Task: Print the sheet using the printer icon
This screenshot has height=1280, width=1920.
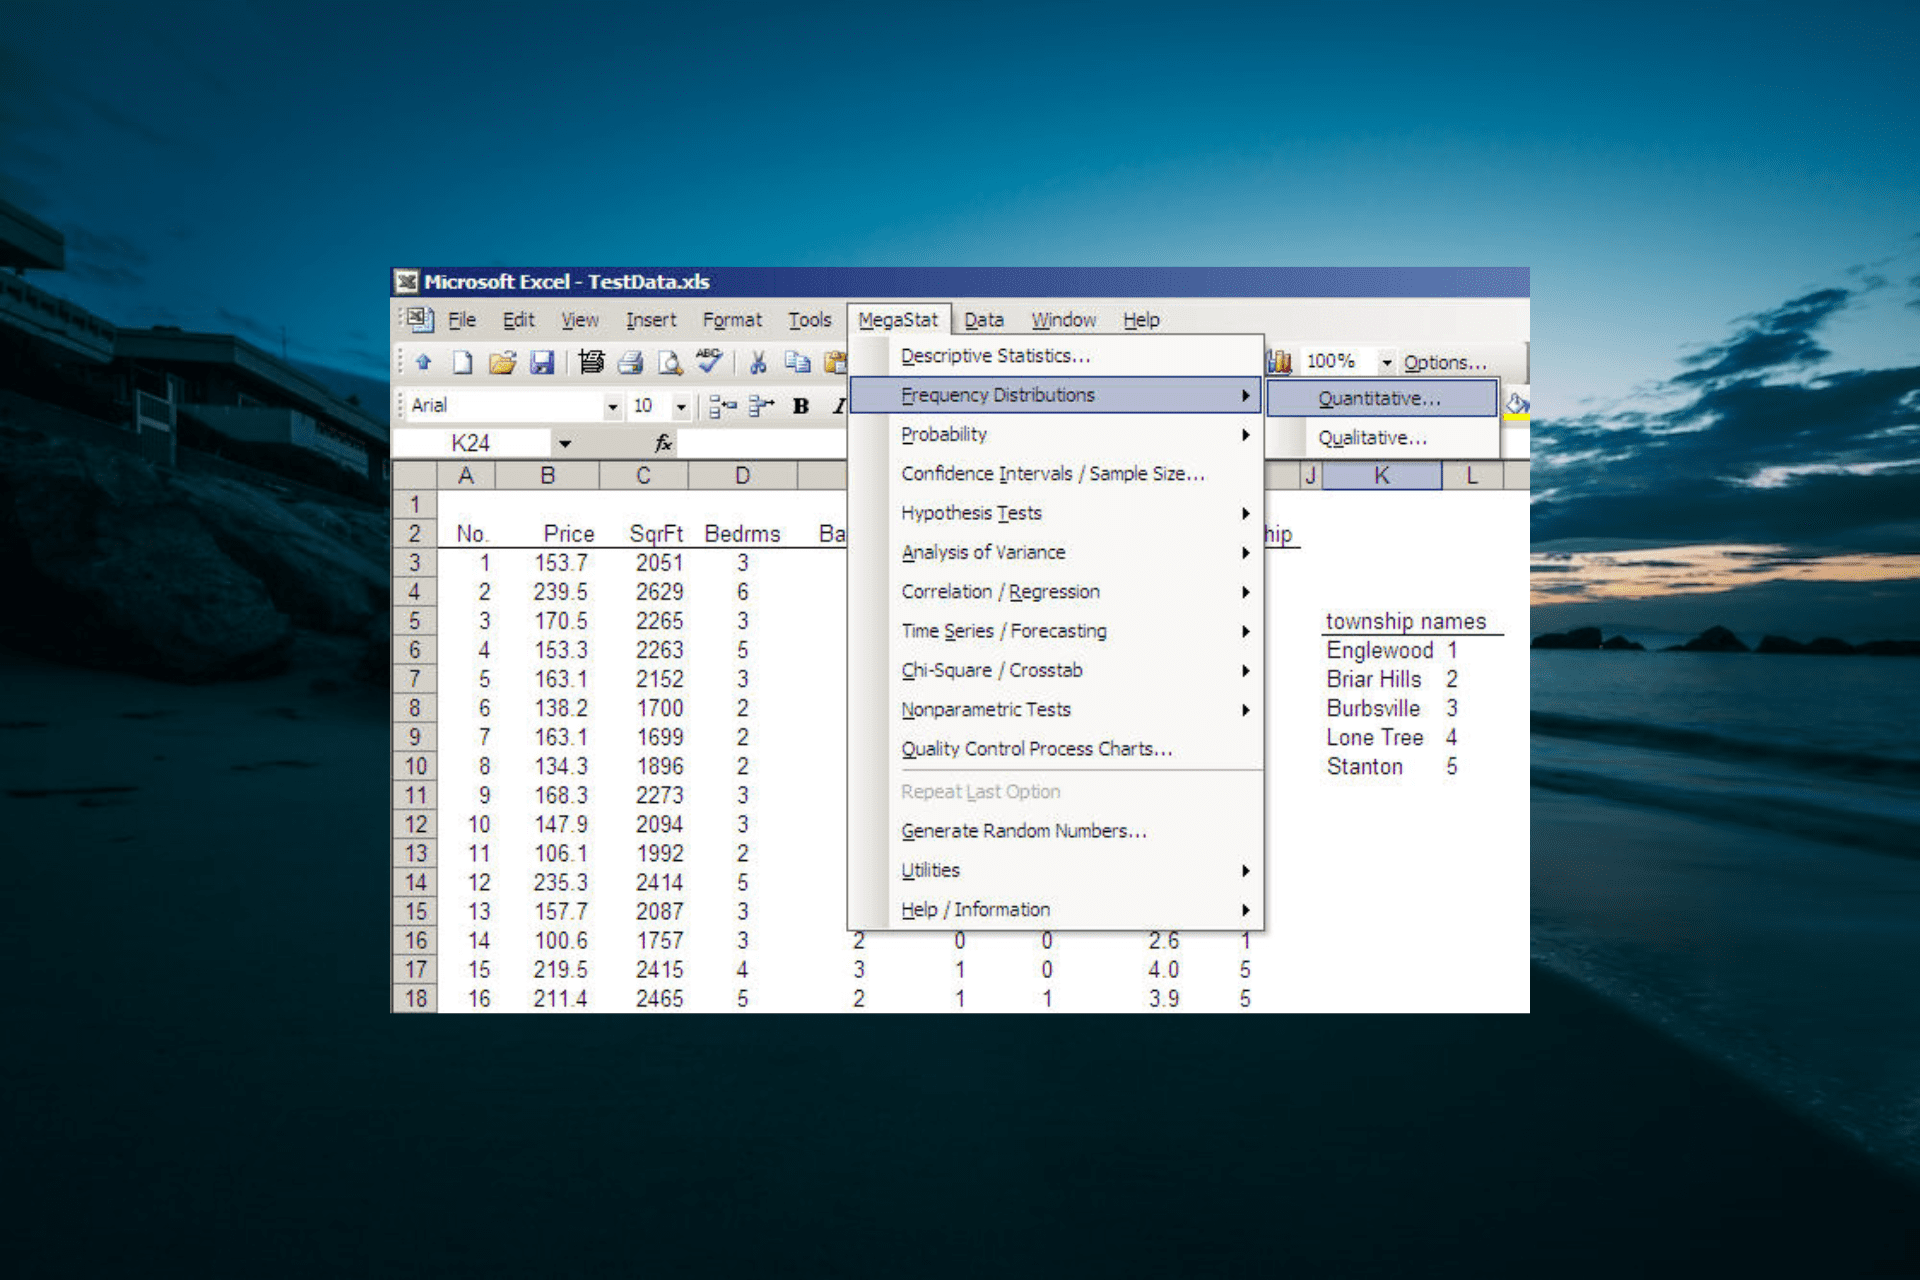Action: click(x=630, y=362)
